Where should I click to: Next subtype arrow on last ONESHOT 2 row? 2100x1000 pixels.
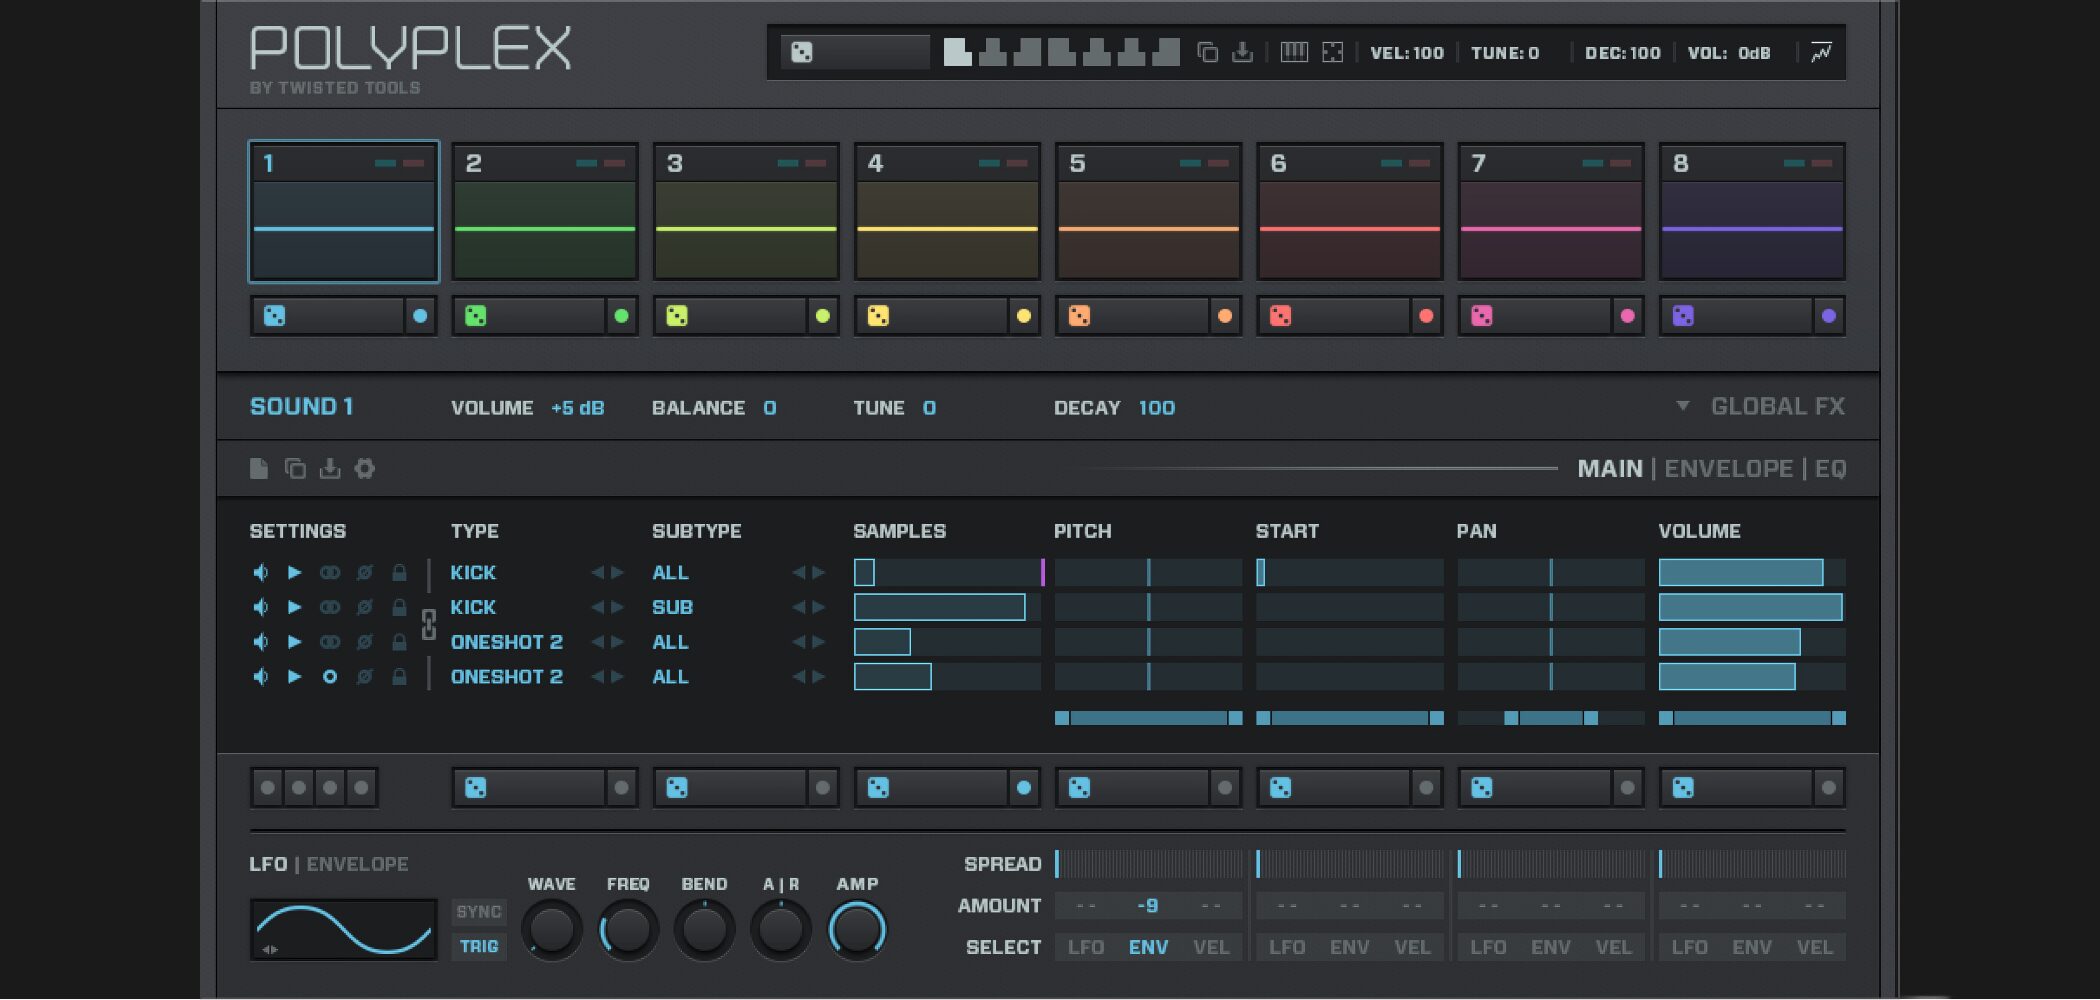(818, 677)
